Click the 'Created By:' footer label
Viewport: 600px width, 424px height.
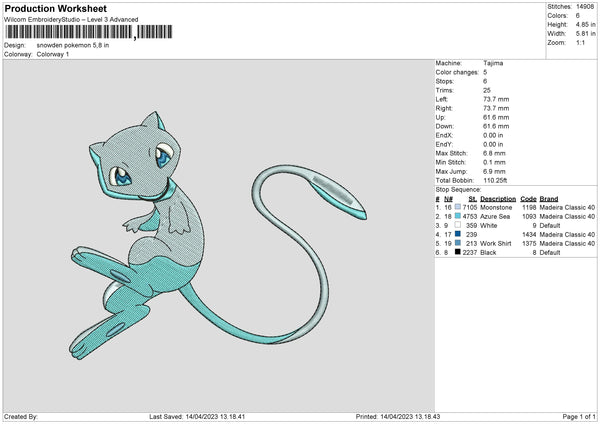coord(21,417)
